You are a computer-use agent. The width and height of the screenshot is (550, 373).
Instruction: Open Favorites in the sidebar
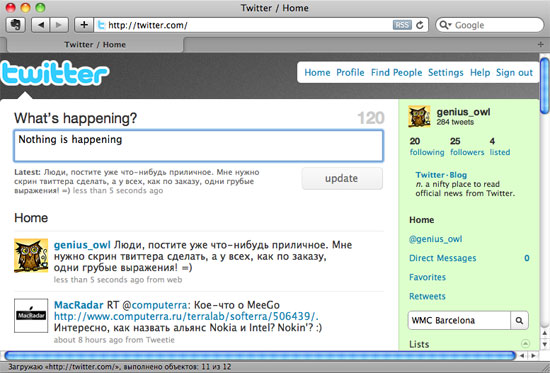click(x=428, y=277)
